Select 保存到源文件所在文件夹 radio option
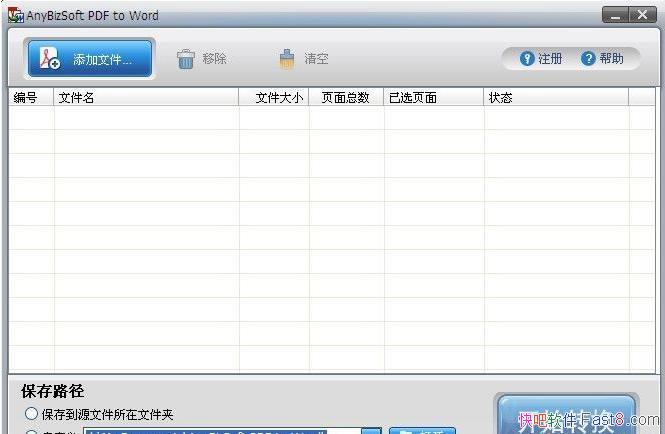The height and width of the screenshot is (434, 665). [x=31, y=414]
